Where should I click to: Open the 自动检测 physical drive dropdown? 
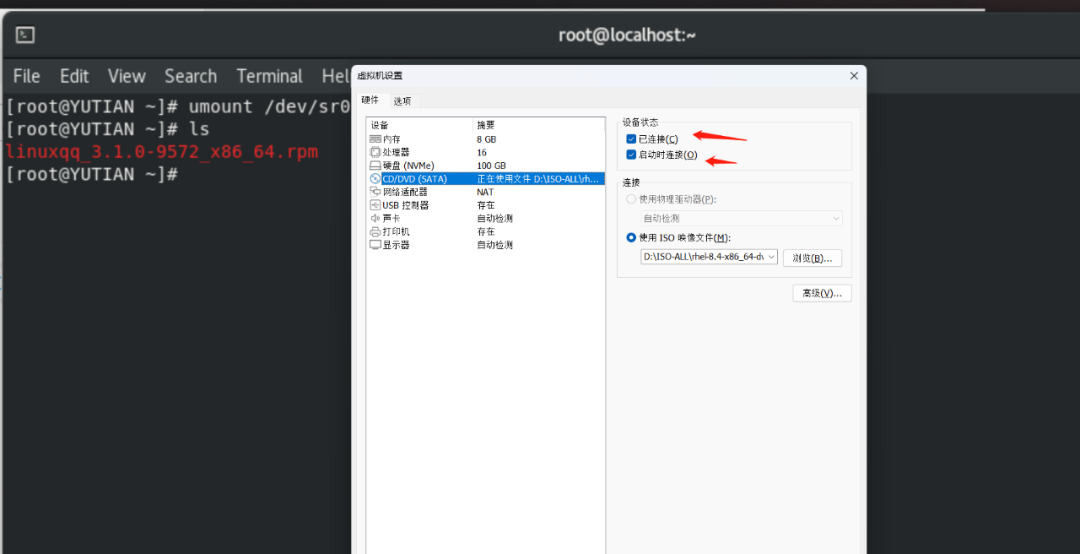[x=741, y=218]
